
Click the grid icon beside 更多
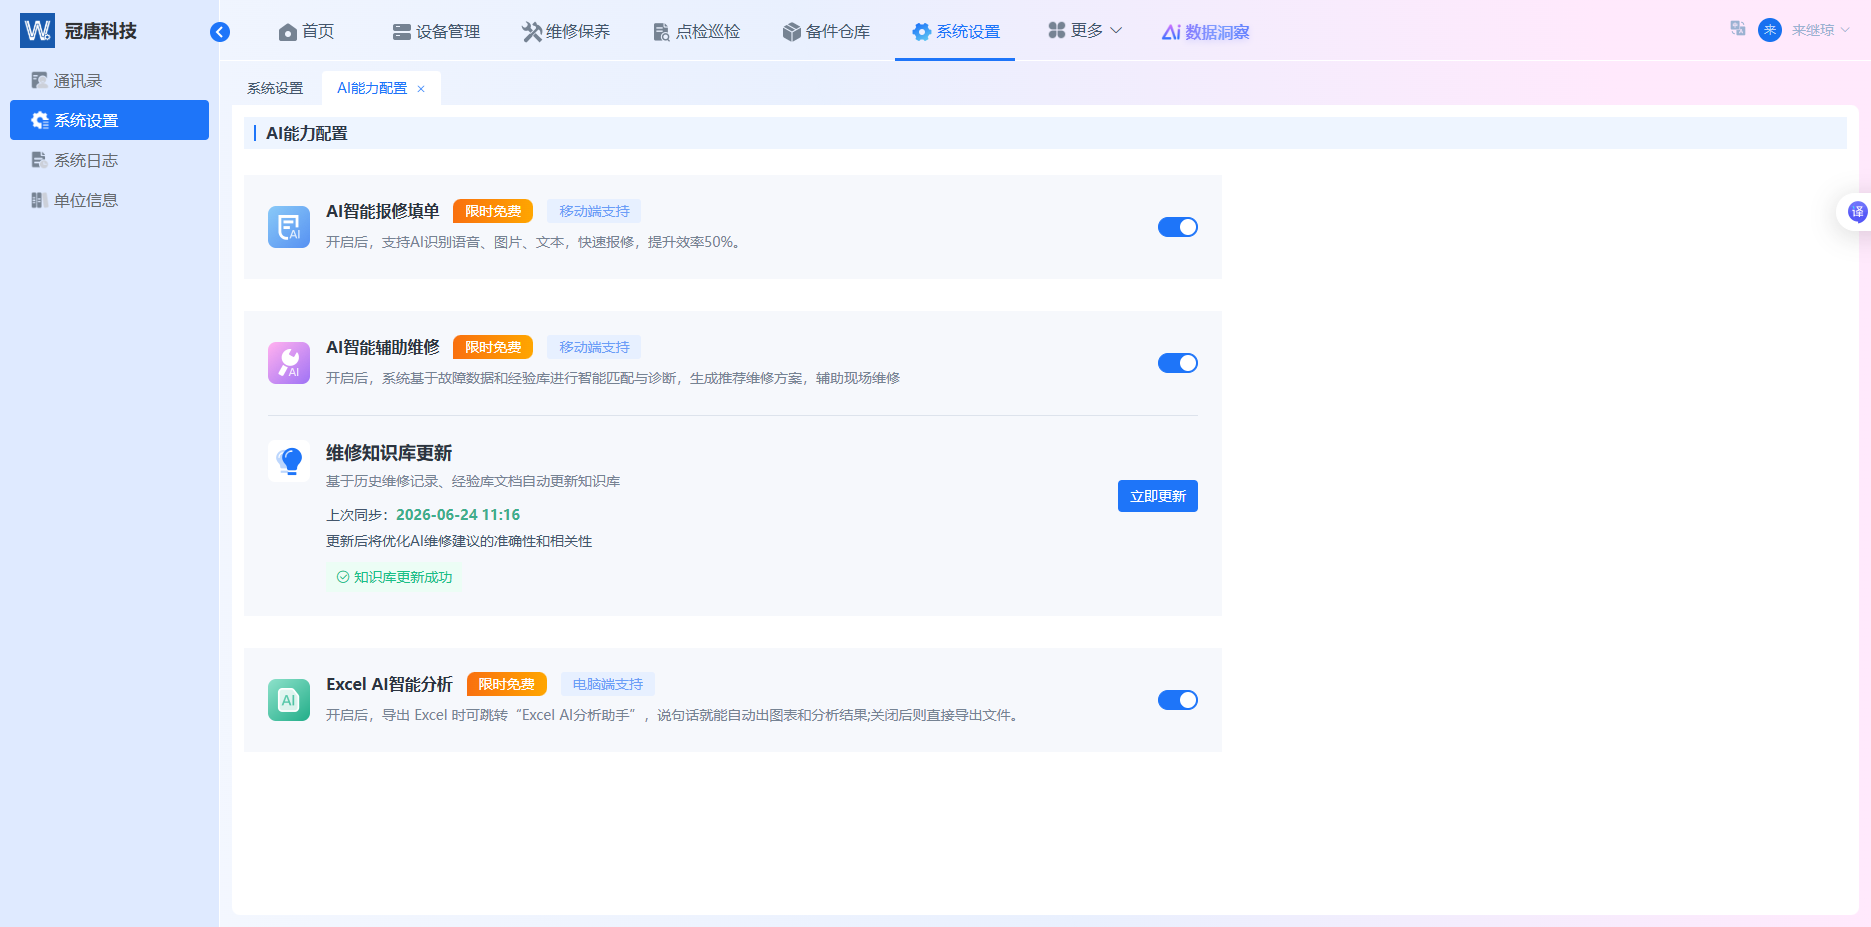[x=1057, y=31]
